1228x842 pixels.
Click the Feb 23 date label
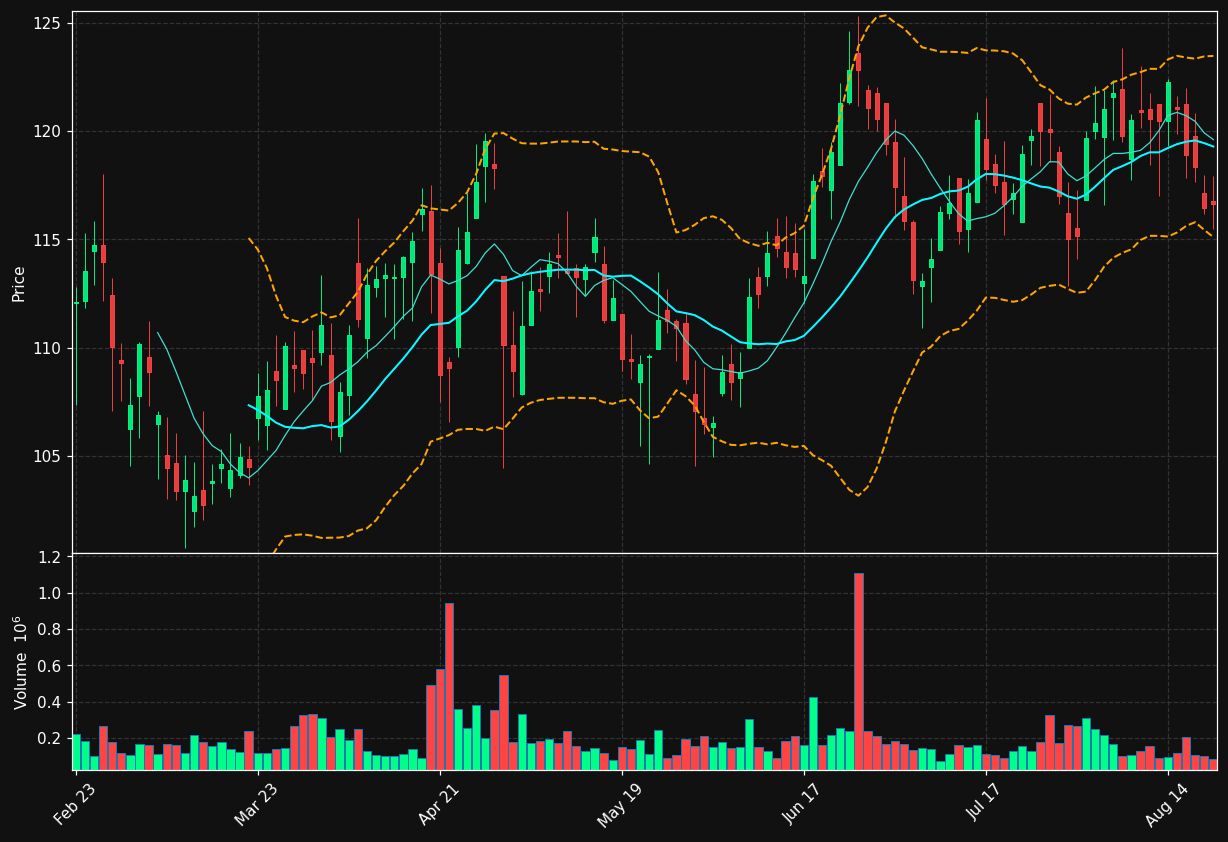(75, 805)
